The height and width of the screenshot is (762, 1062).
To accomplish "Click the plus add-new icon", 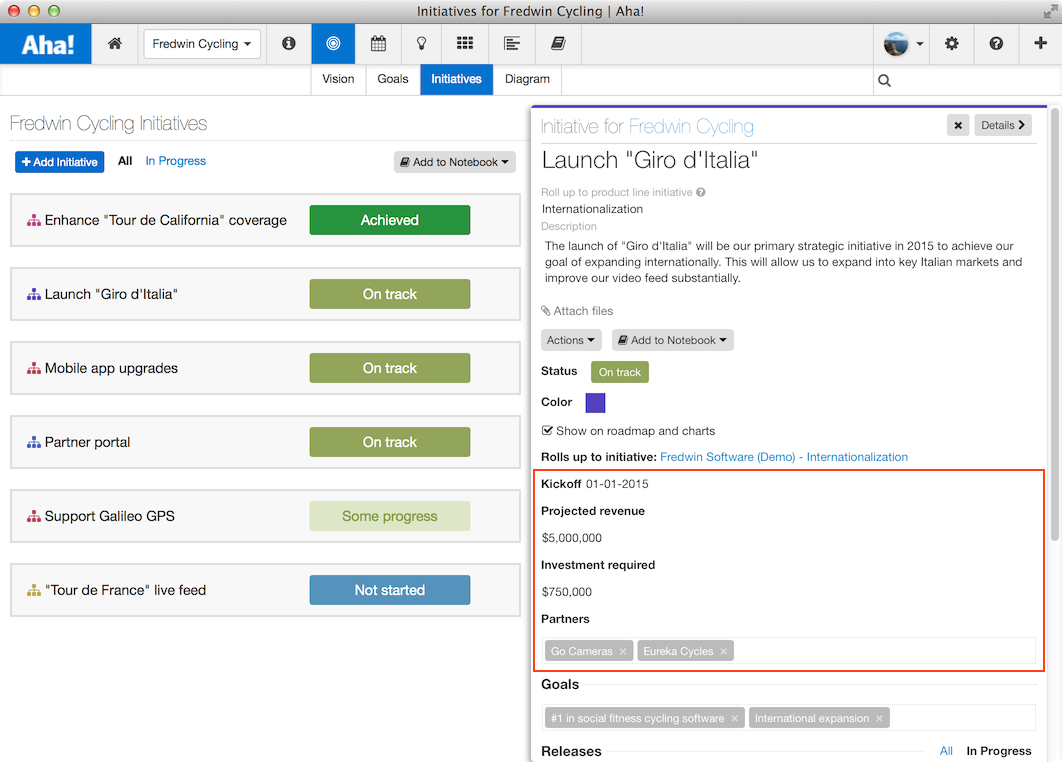I will tap(1040, 43).
